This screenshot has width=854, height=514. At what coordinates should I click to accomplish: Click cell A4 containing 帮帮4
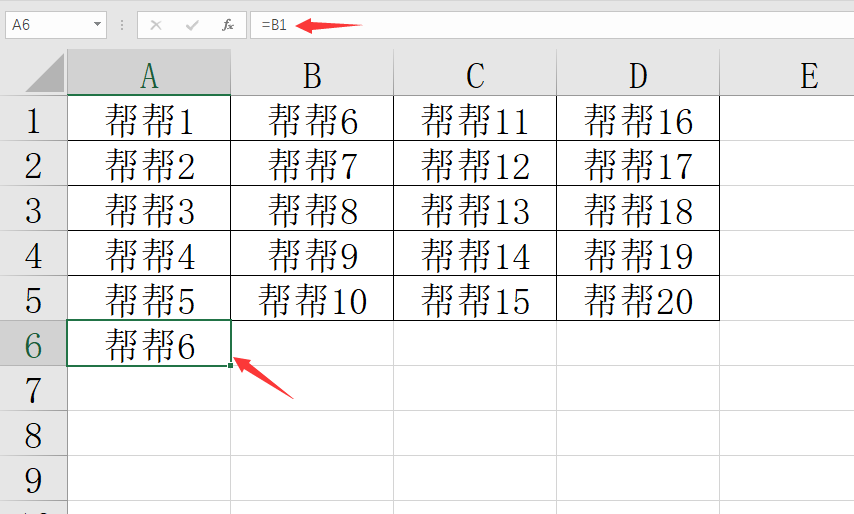[149, 254]
